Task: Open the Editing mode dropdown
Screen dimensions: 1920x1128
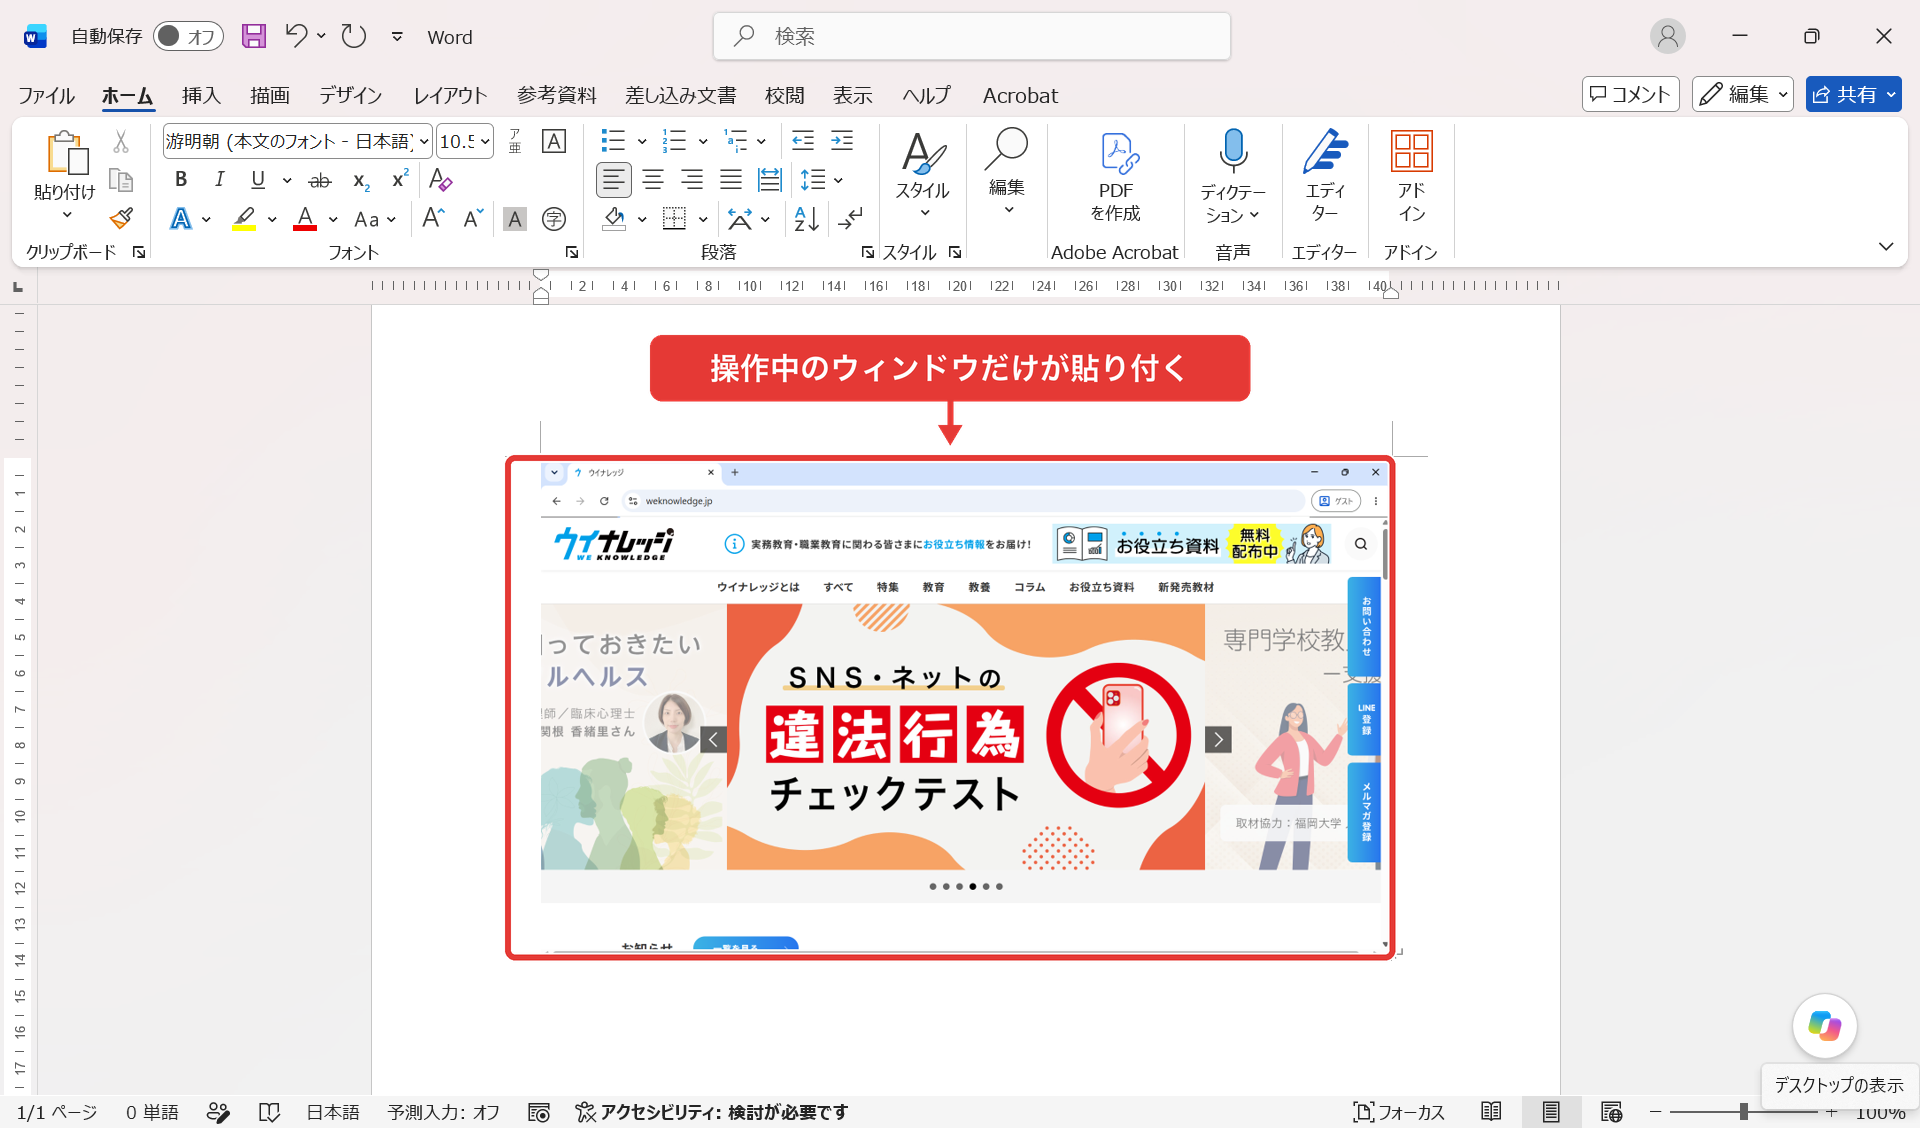Action: tap(1743, 94)
